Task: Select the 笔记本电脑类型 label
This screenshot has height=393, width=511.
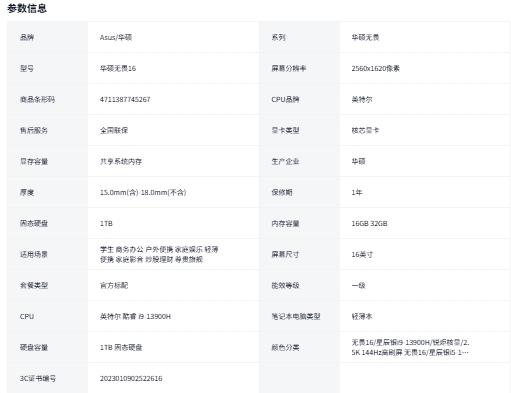Action: (296, 316)
